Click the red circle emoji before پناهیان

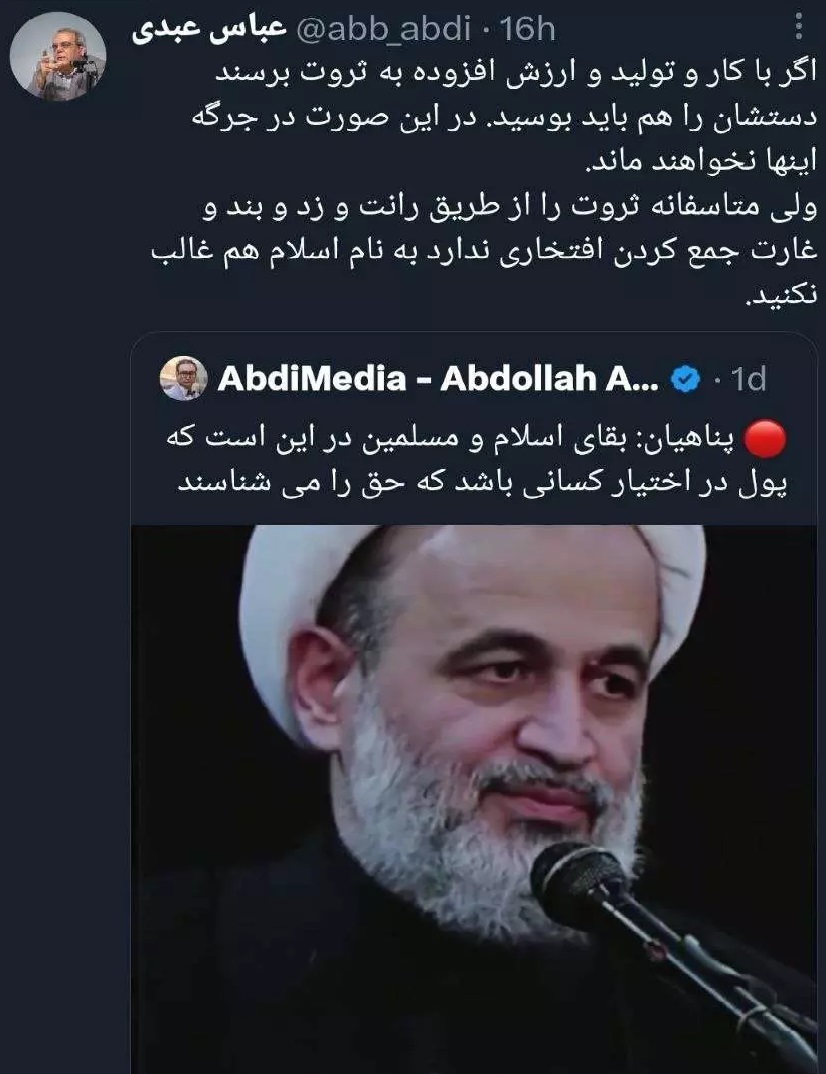click(x=765, y=439)
